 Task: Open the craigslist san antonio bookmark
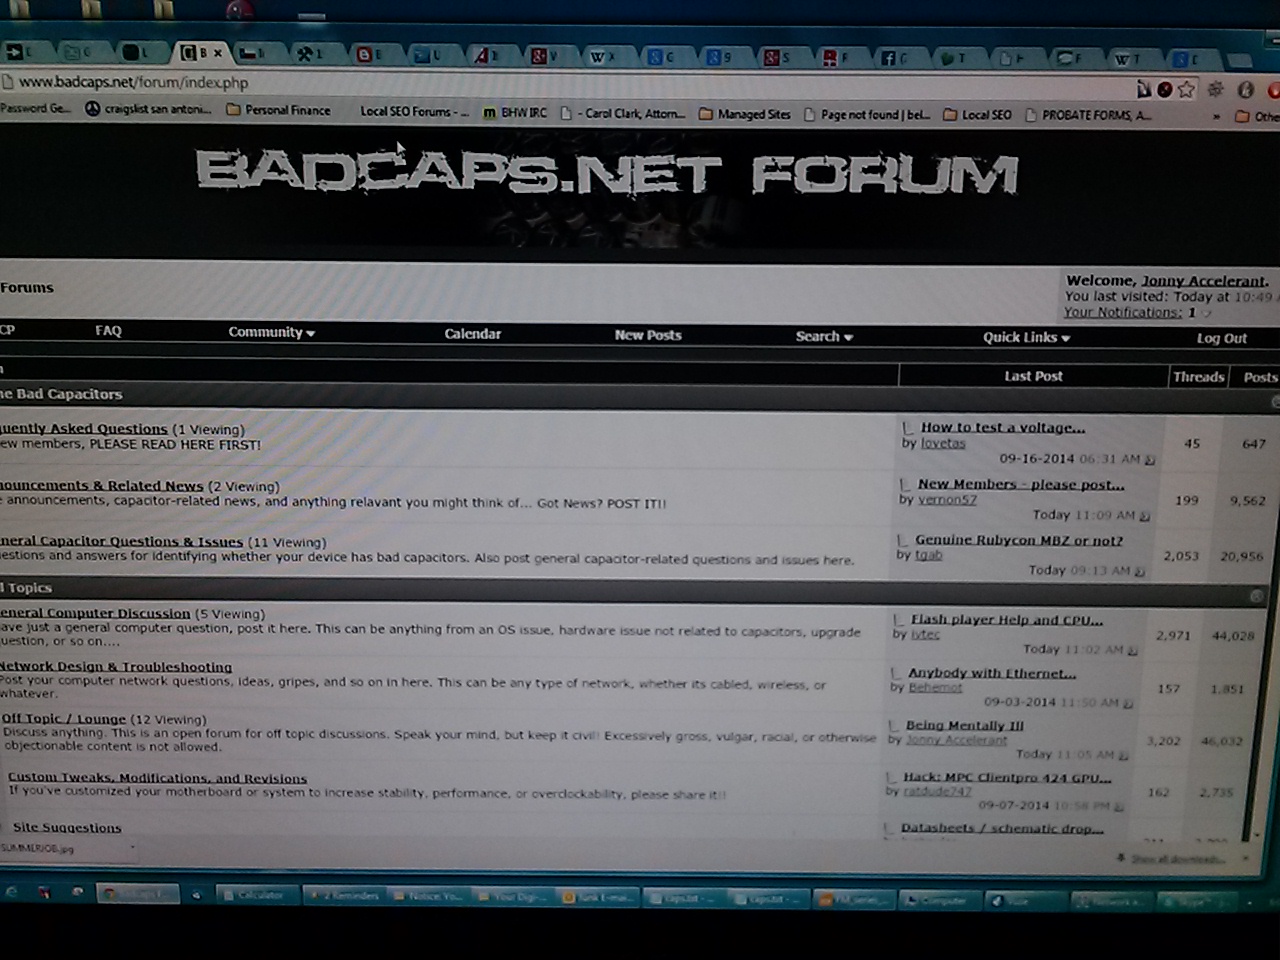pyautogui.click(x=148, y=108)
